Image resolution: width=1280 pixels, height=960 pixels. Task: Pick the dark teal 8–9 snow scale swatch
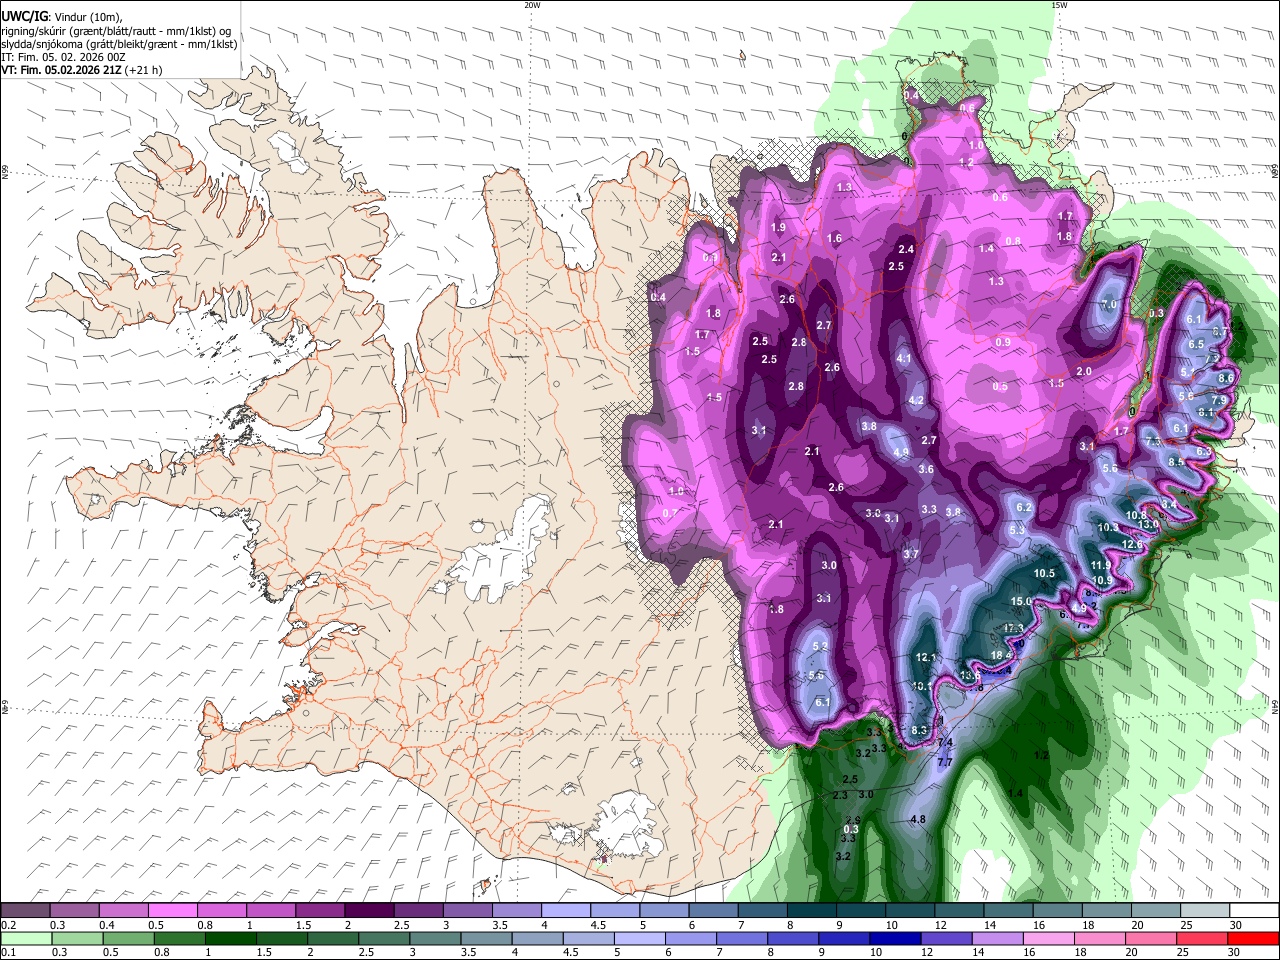[x=812, y=910]
